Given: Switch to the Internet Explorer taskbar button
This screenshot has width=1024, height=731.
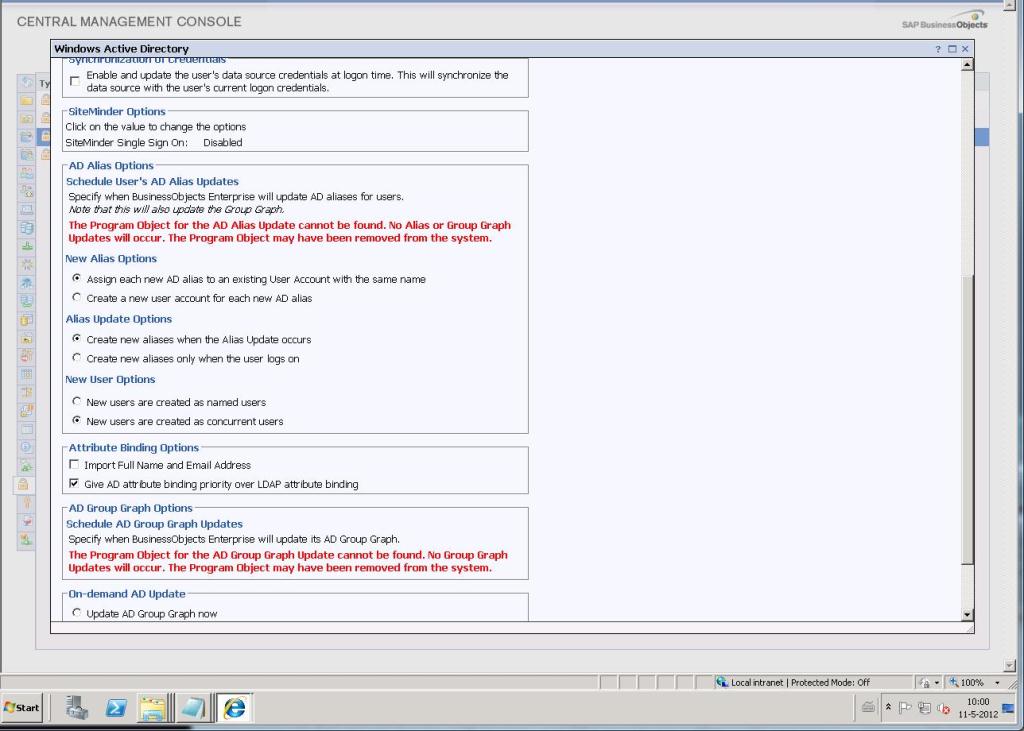Looking at the screenshot, I should (234, 707).
